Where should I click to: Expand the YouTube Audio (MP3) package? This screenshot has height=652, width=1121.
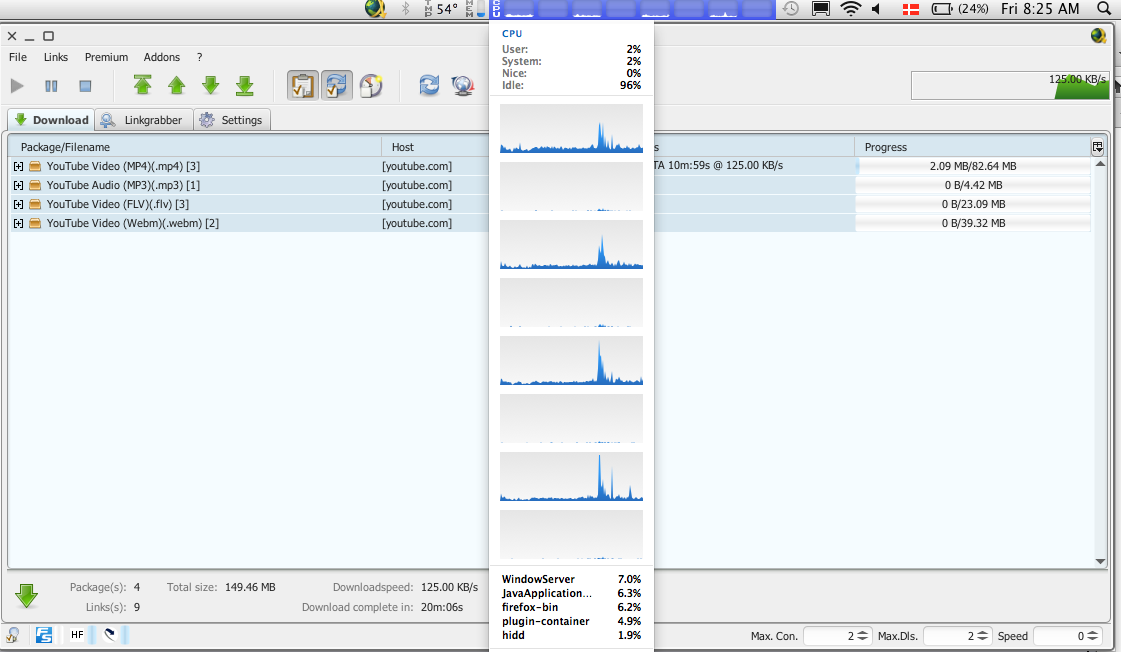pos(18,185)
